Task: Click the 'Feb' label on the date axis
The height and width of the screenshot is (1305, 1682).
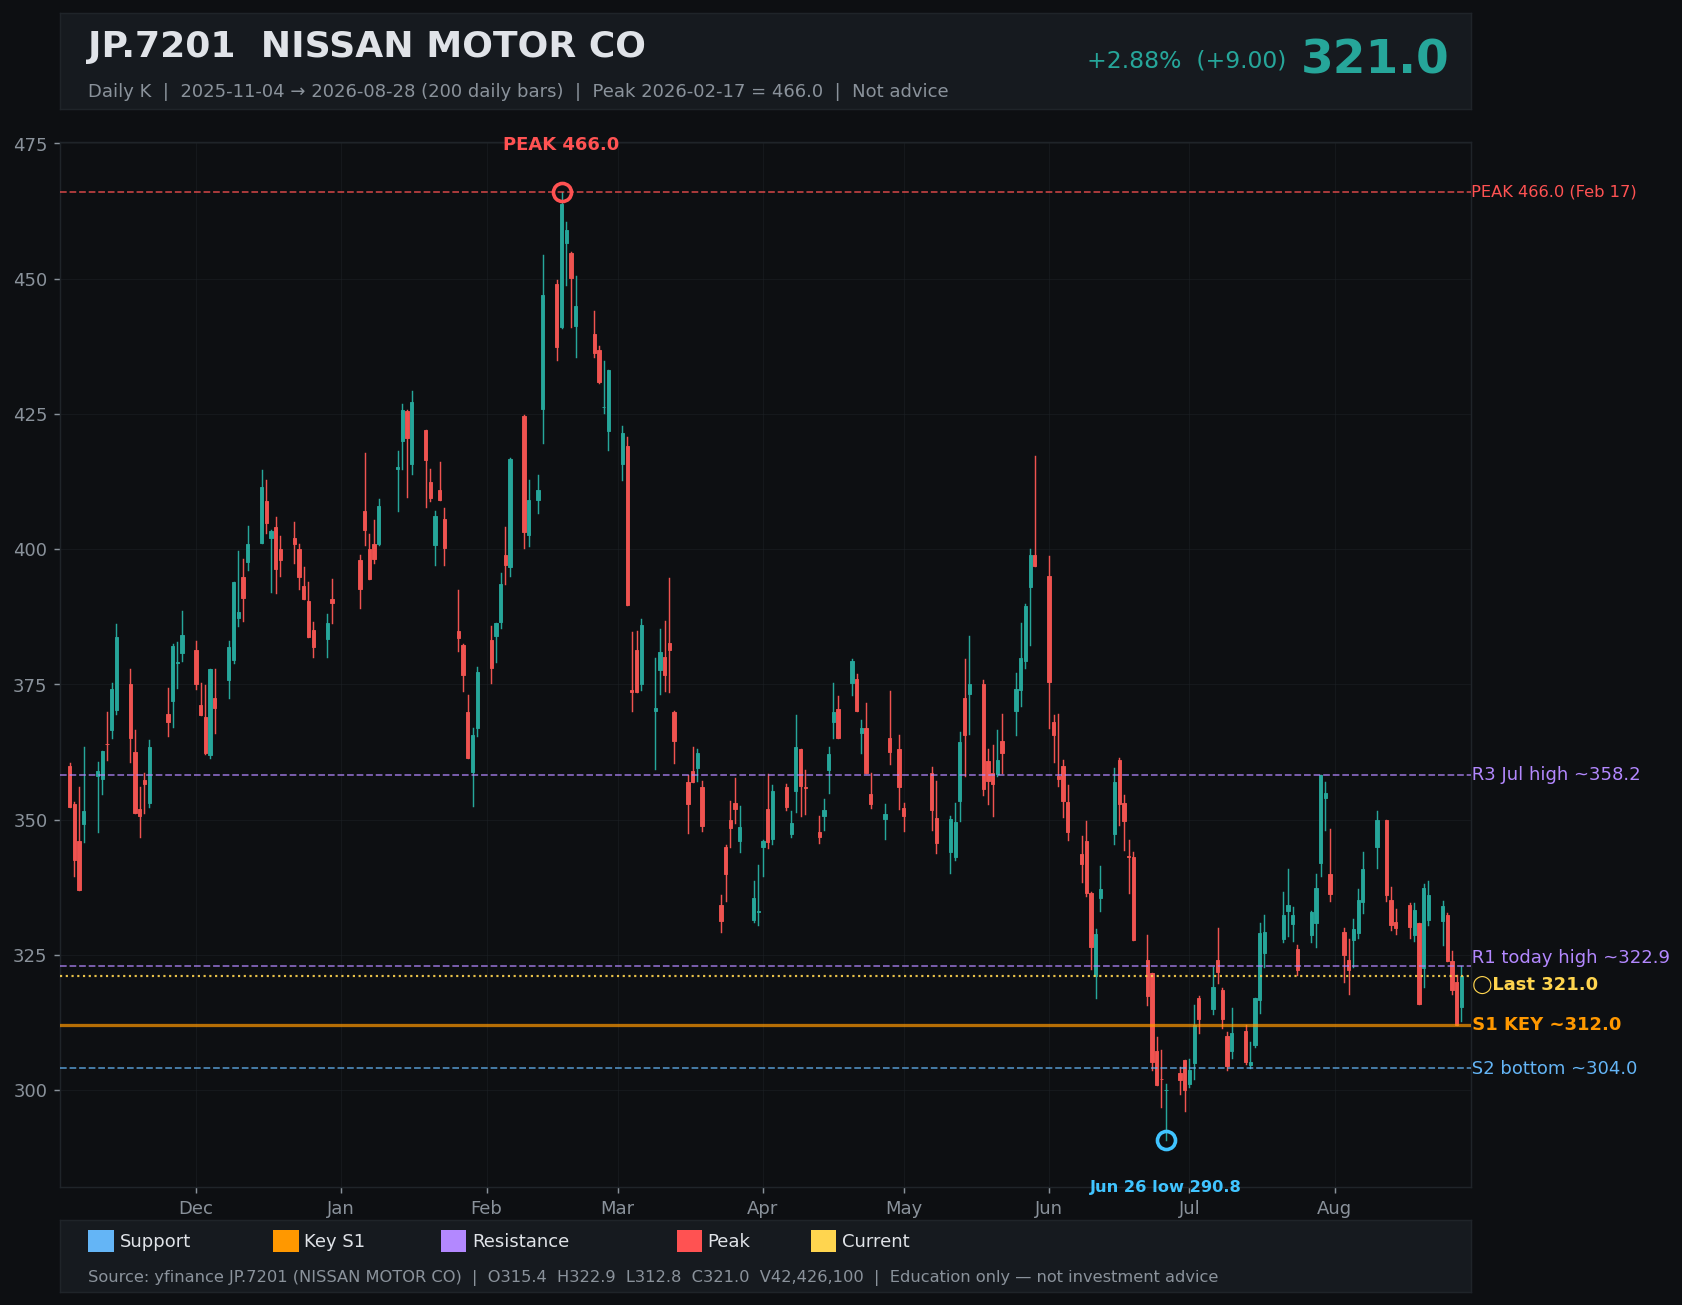Action: 486,1208
